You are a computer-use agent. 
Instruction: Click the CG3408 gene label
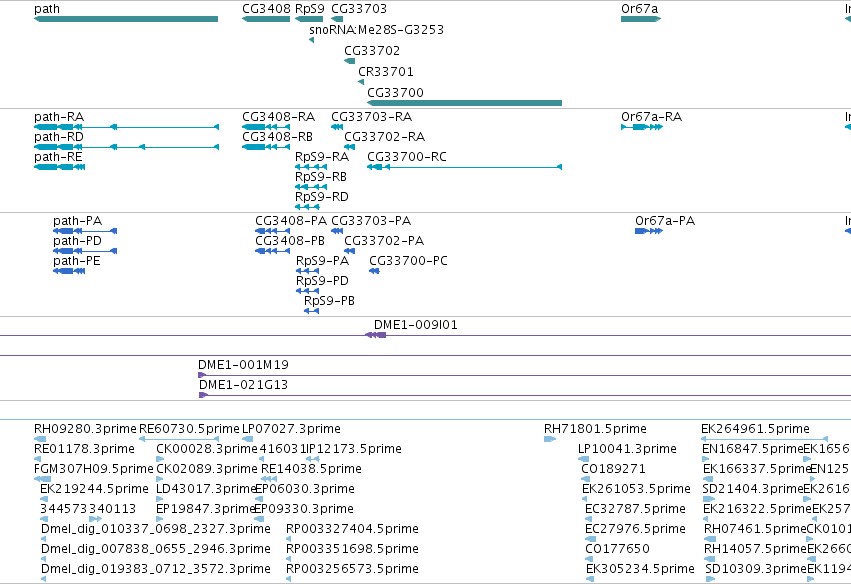266,9
